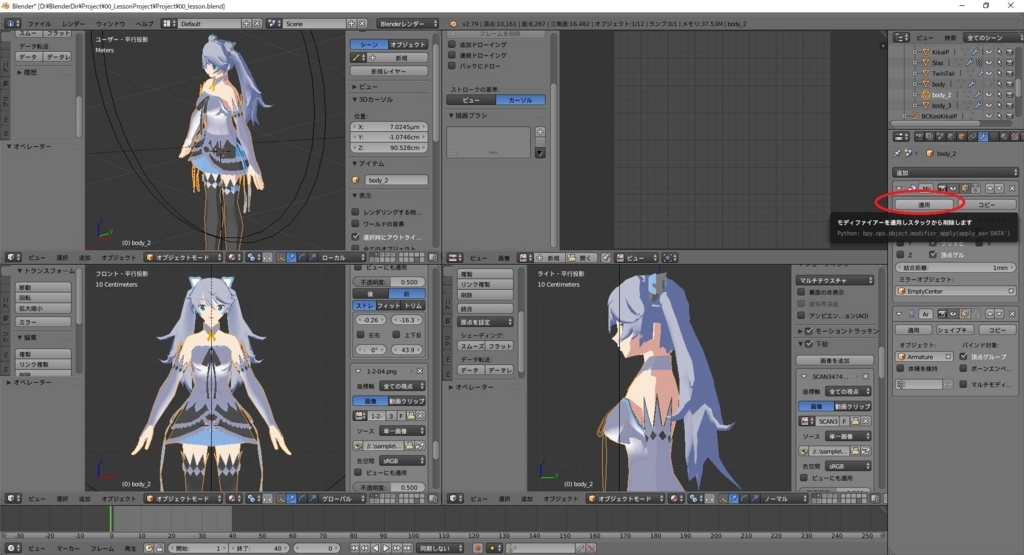Open the Add Modifier (追加) dropdown
This screenshot has height=555, width=1024.
[955, 172]
